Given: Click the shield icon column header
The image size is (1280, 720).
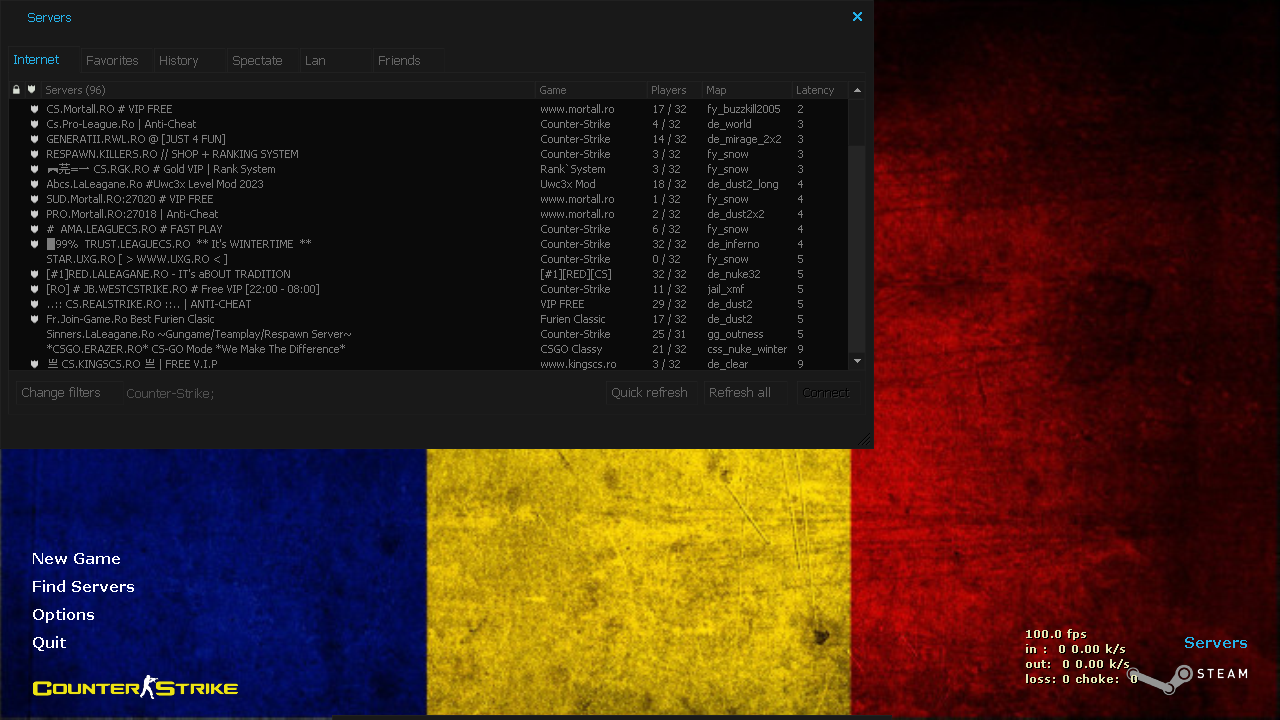Looking at the screenshot, I should [31, 89].
